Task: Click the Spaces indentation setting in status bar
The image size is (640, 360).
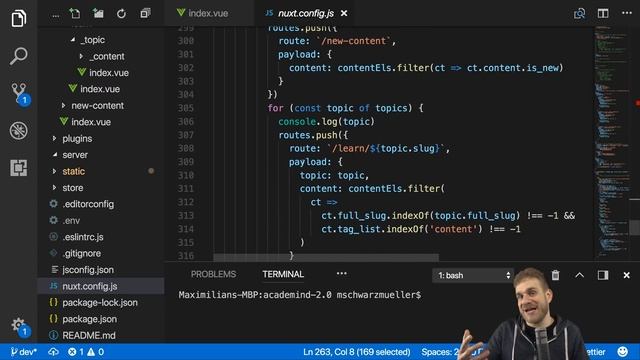Action: coord(440,352)
